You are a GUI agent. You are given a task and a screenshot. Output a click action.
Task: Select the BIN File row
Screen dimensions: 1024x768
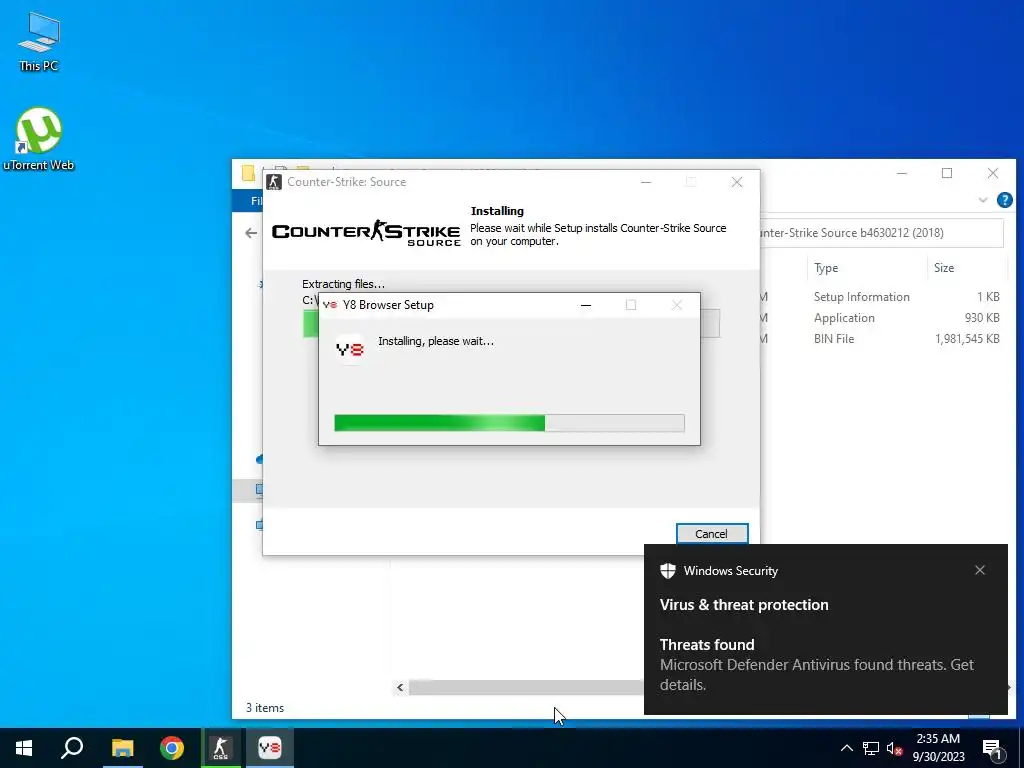coord(880,338)
